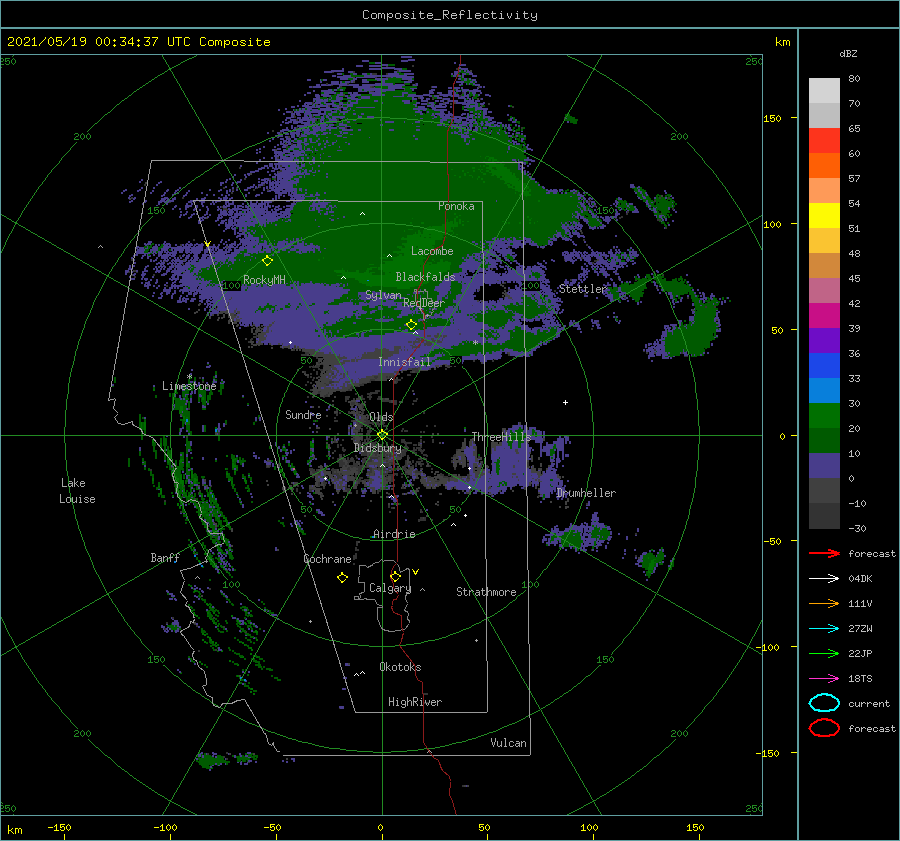This screenshot has width=900, height=841.
Task: Click the Okotoks town label
Action: pos(400,667)
